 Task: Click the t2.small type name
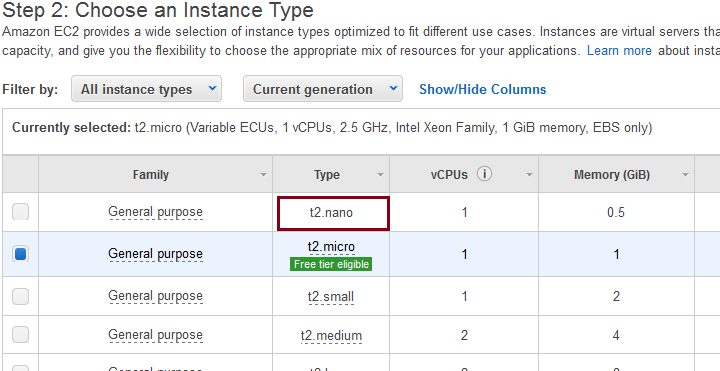331,297
